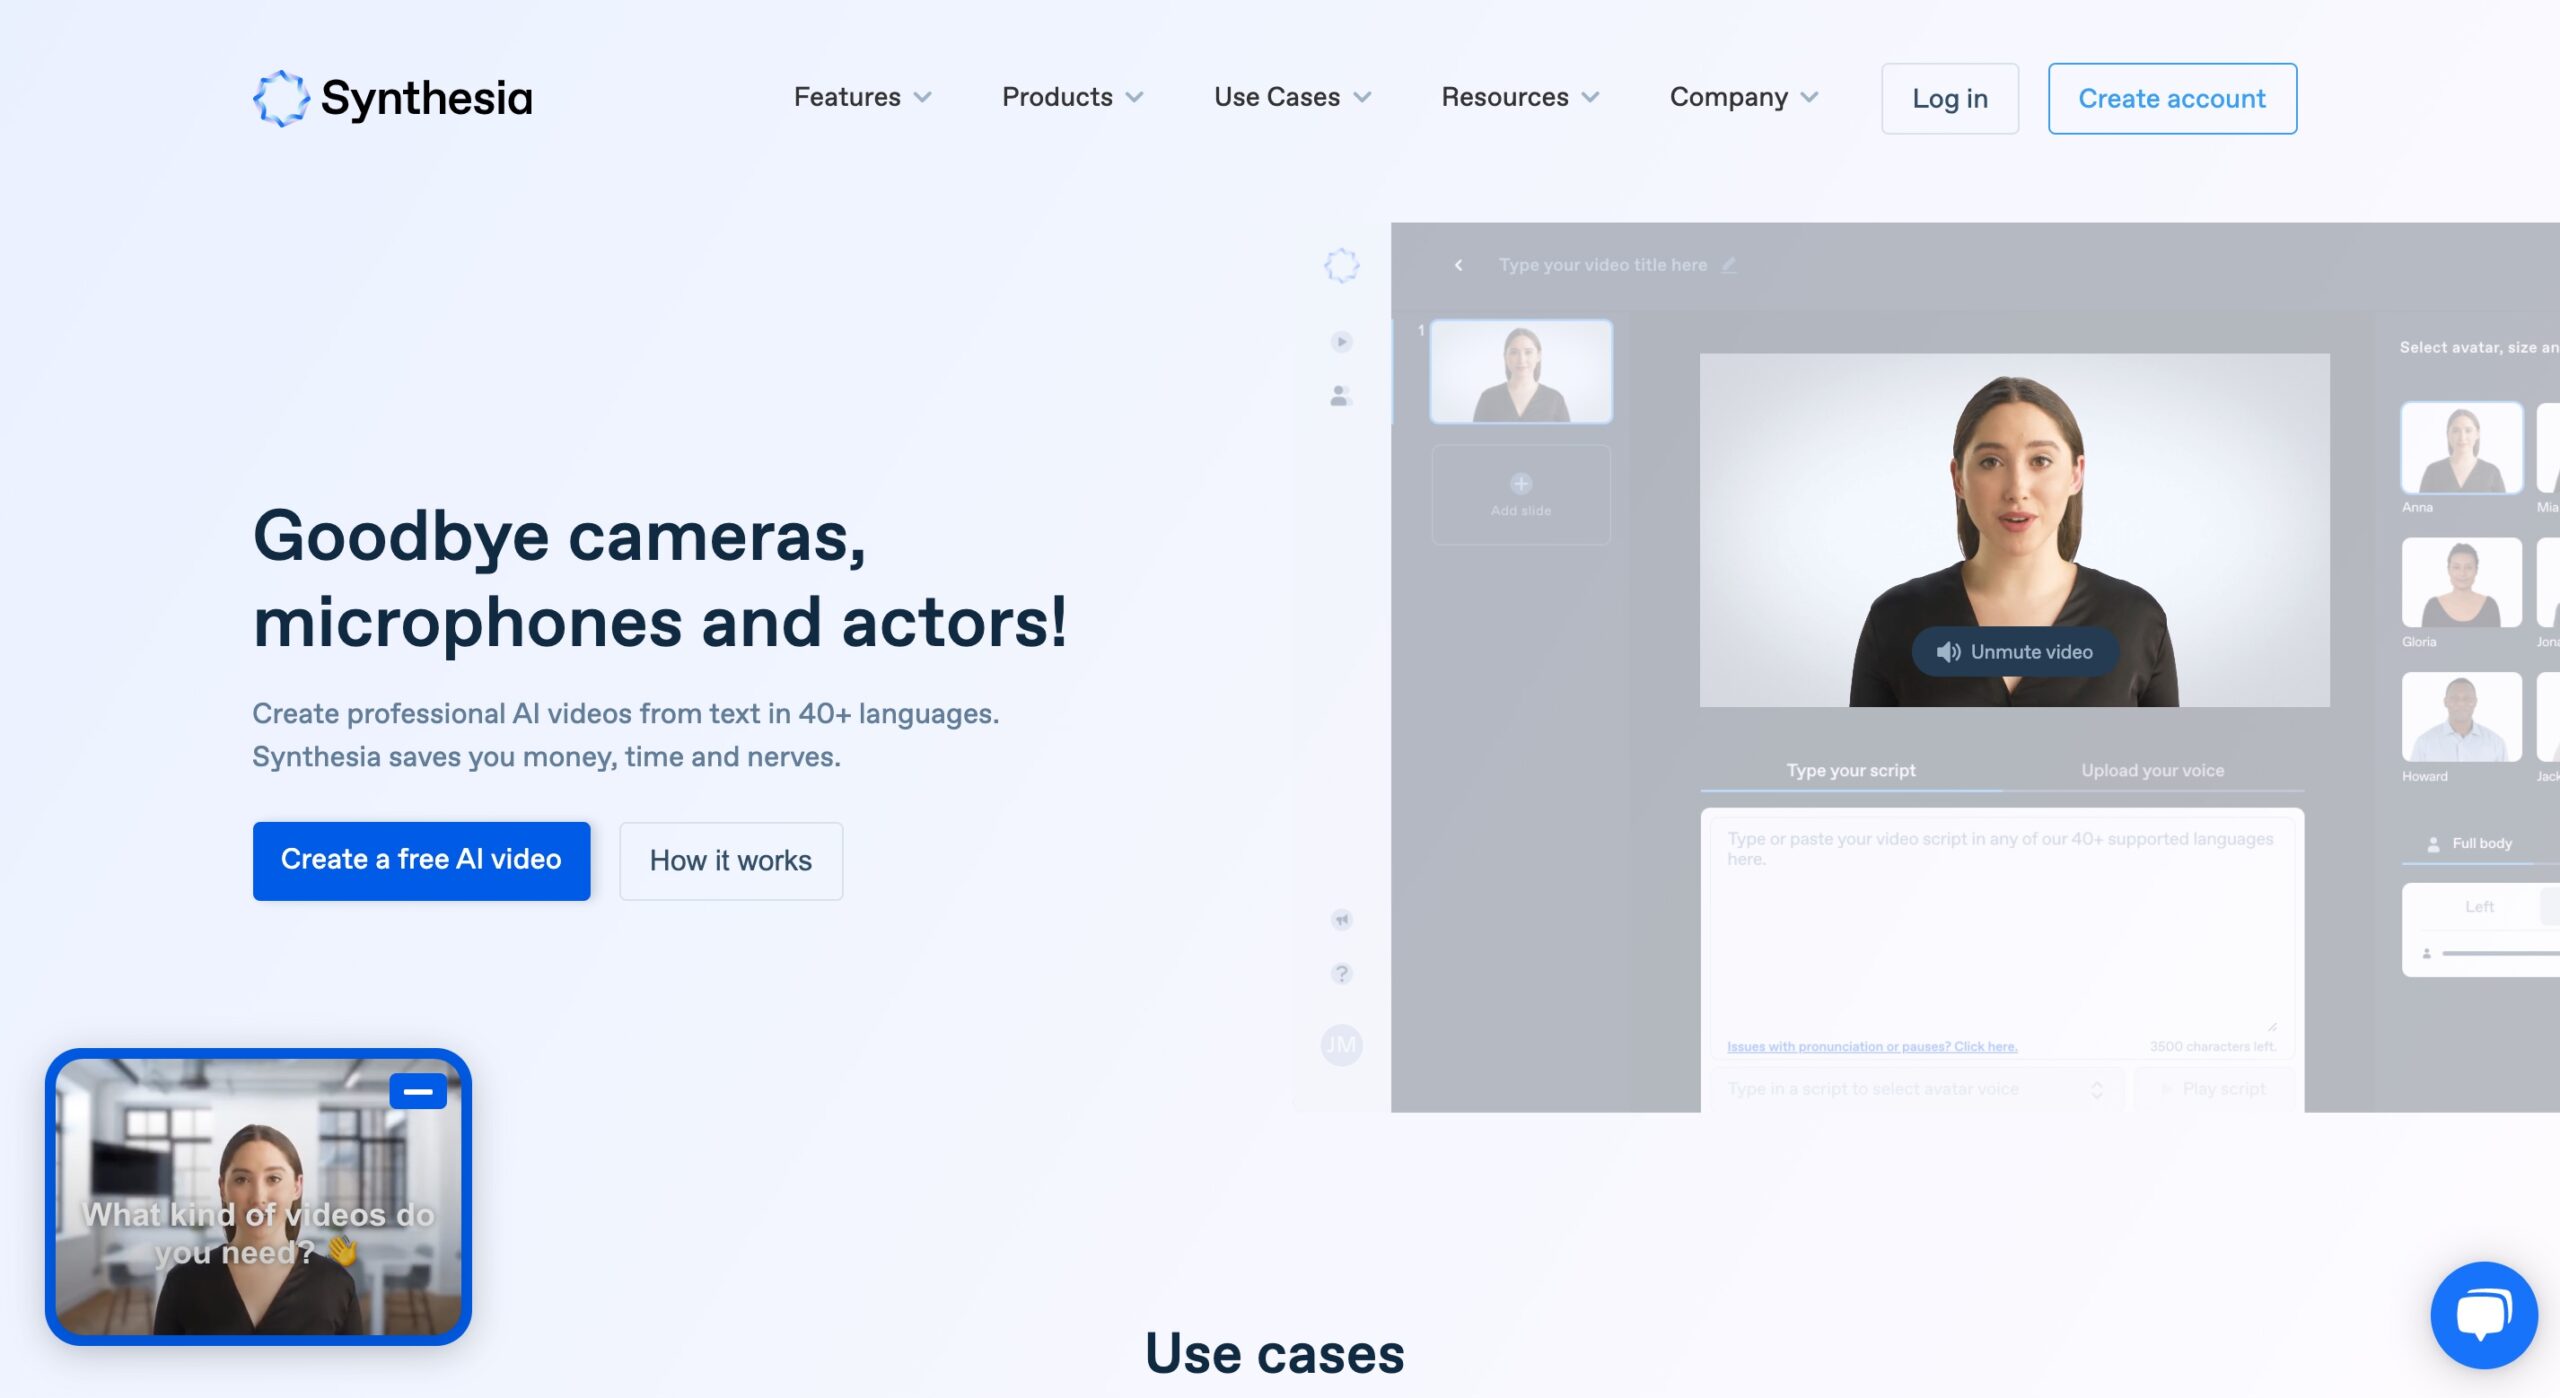Click the help question mark icon

[x=1341, y=973]
